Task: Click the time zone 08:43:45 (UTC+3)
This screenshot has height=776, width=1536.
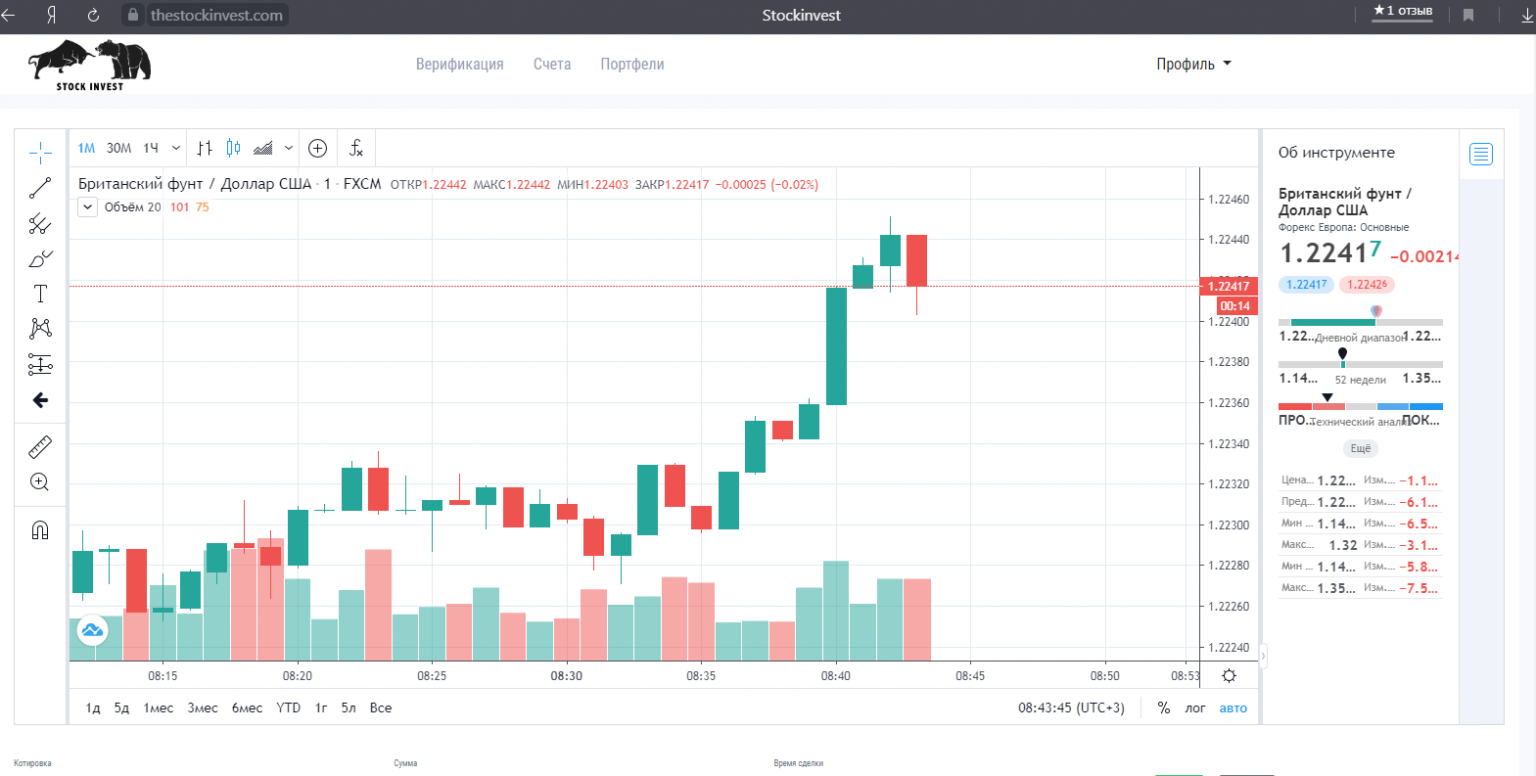Action: coord(1072,708)
